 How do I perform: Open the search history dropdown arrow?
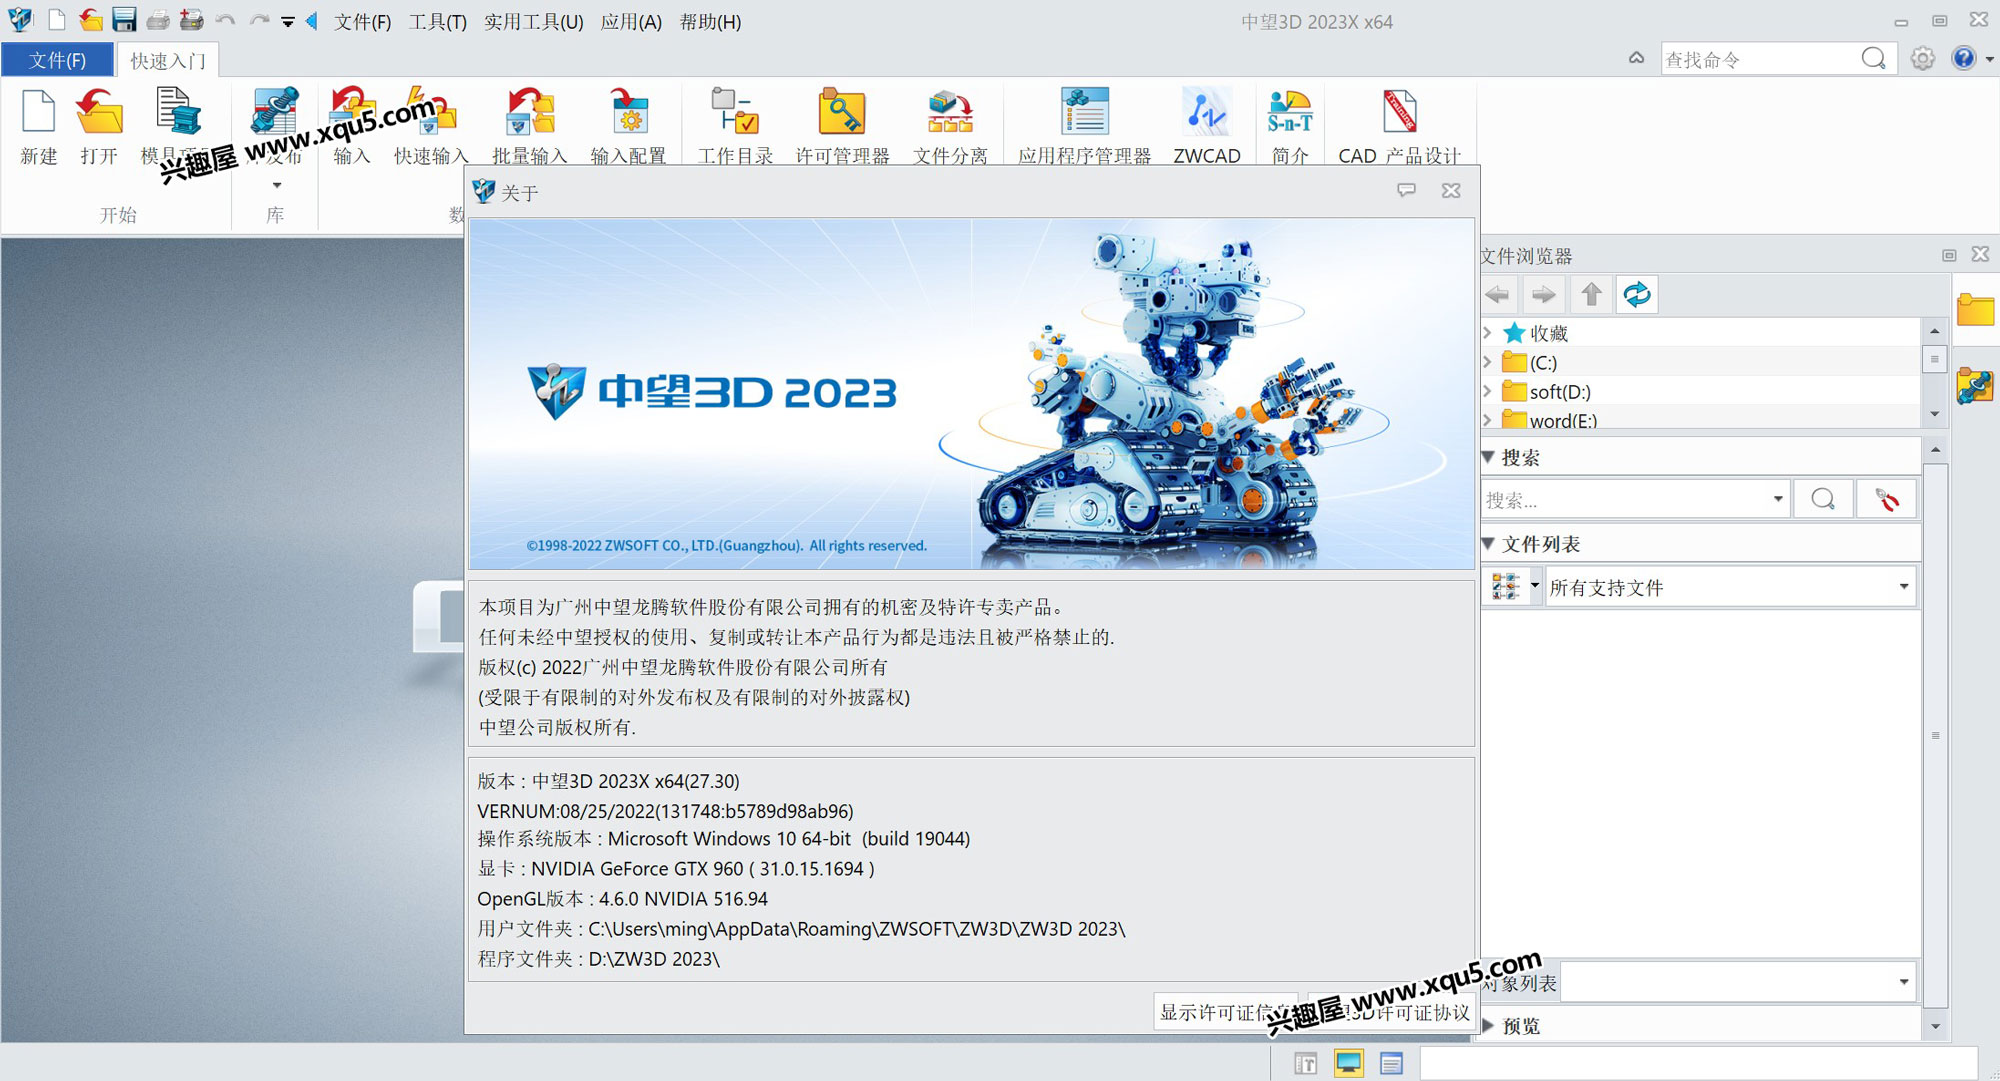(1778, 499)
